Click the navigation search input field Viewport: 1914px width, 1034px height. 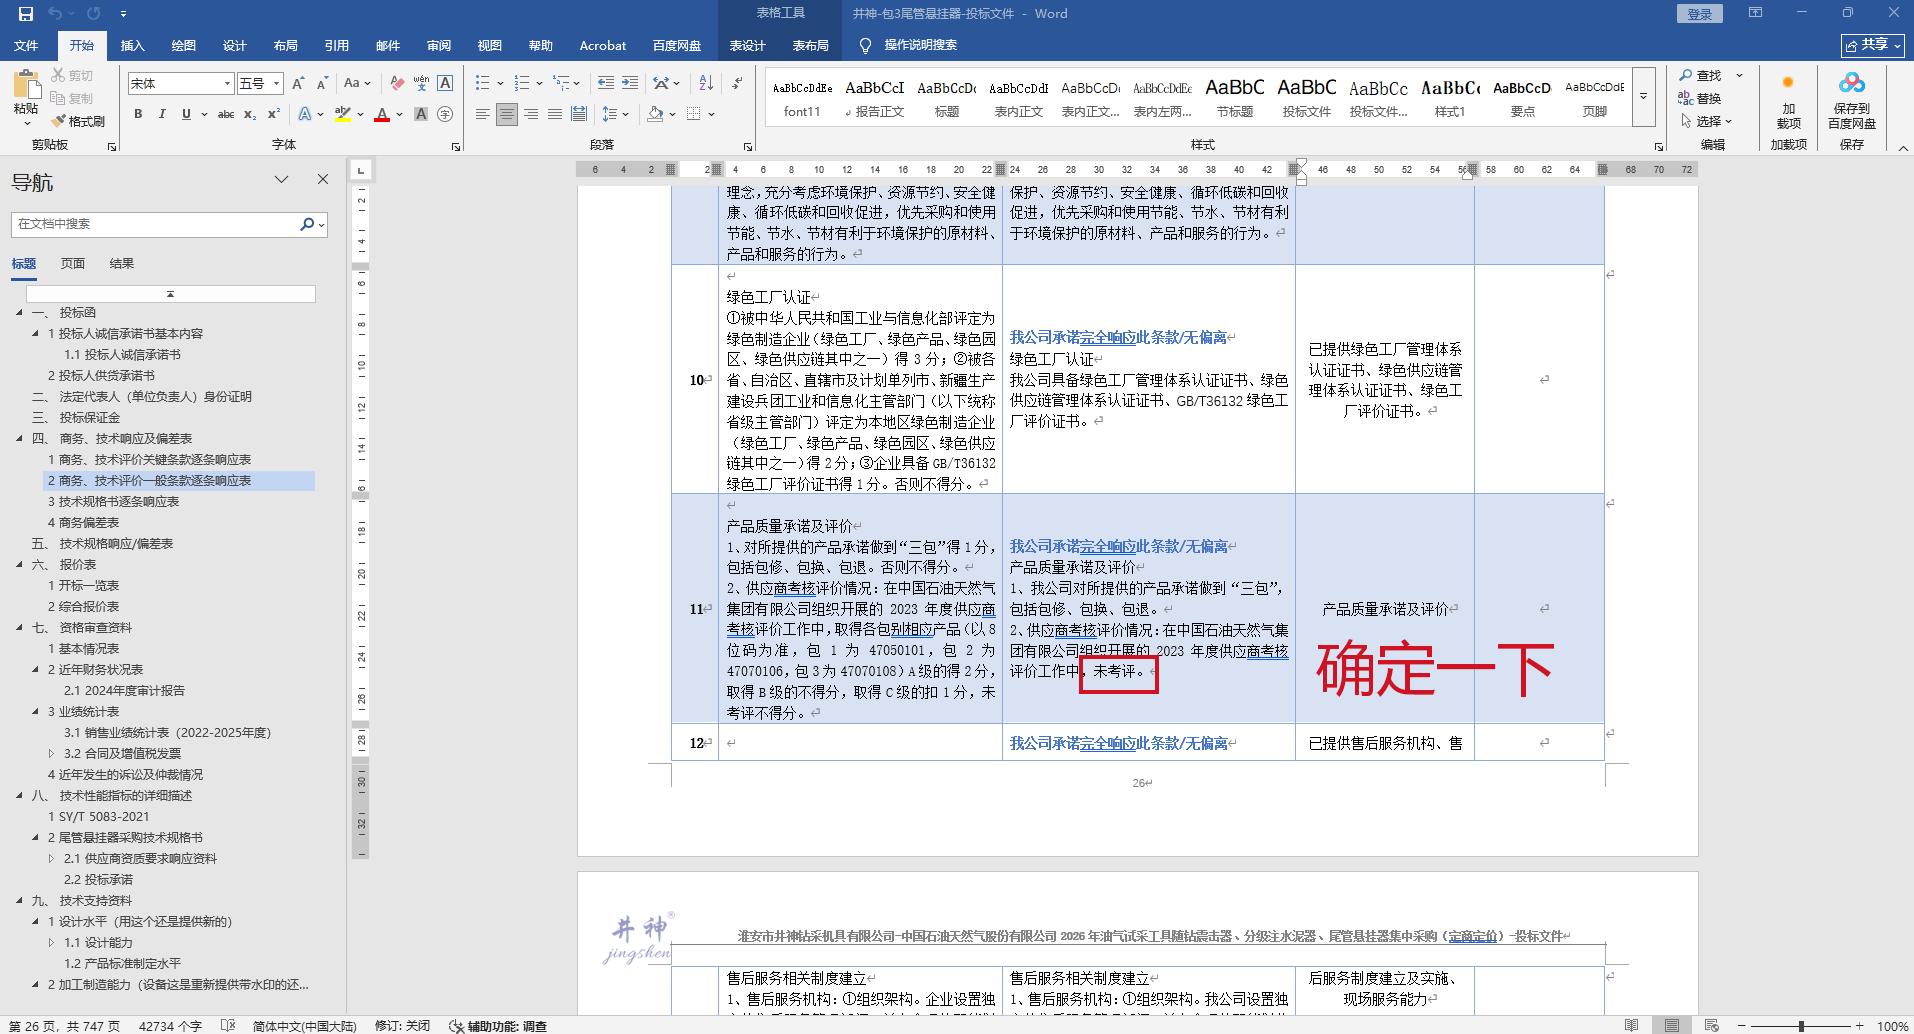[x=155, y=224]
